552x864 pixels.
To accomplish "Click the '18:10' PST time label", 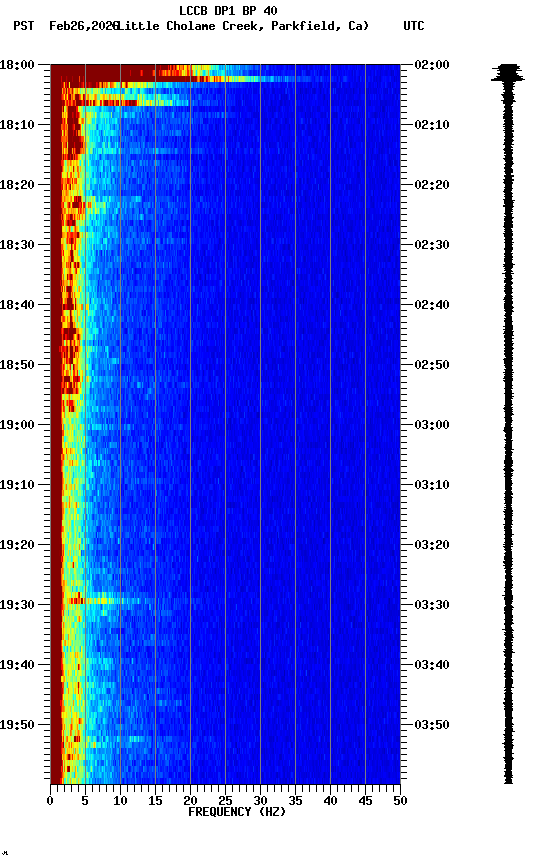I will click(17, 125).
